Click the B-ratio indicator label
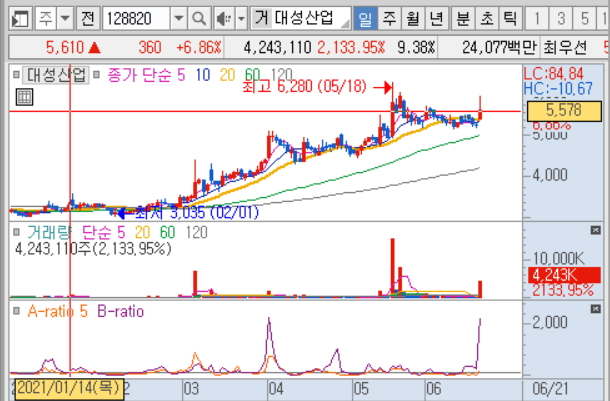 (121, 312)
